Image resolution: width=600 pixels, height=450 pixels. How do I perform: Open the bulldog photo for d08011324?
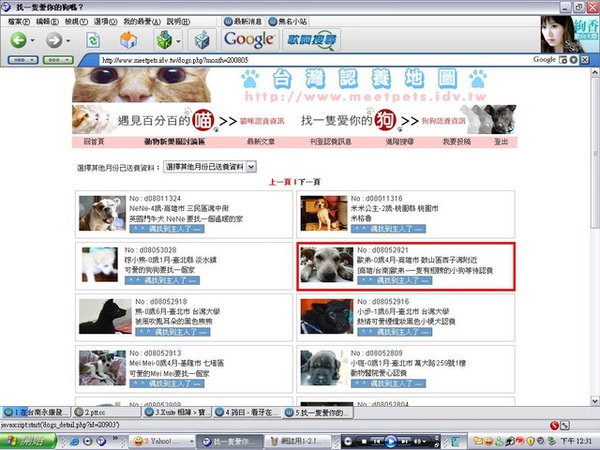pyautogui.click(x=102, y=213)
